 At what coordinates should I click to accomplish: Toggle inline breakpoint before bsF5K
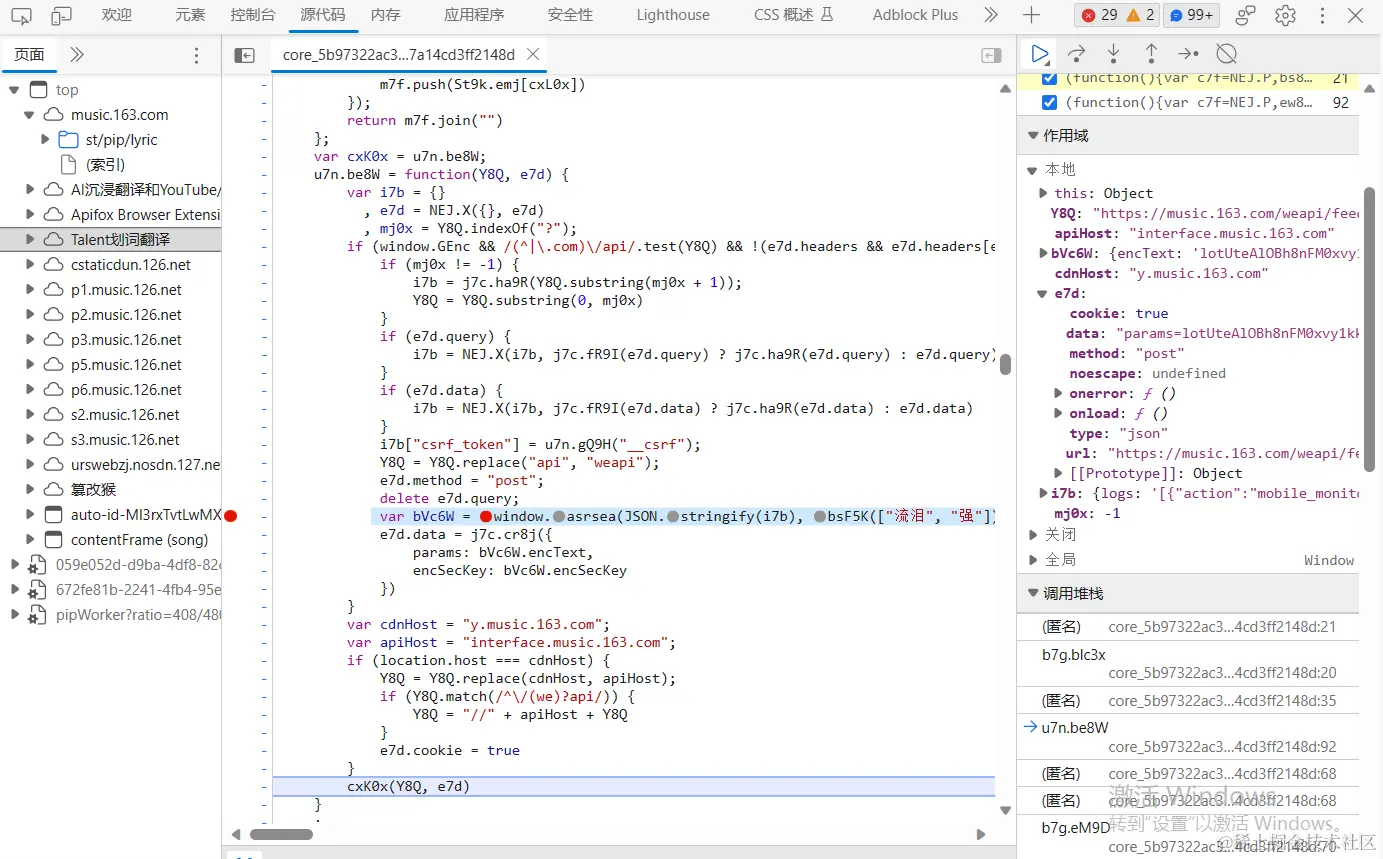pos(821,516)
